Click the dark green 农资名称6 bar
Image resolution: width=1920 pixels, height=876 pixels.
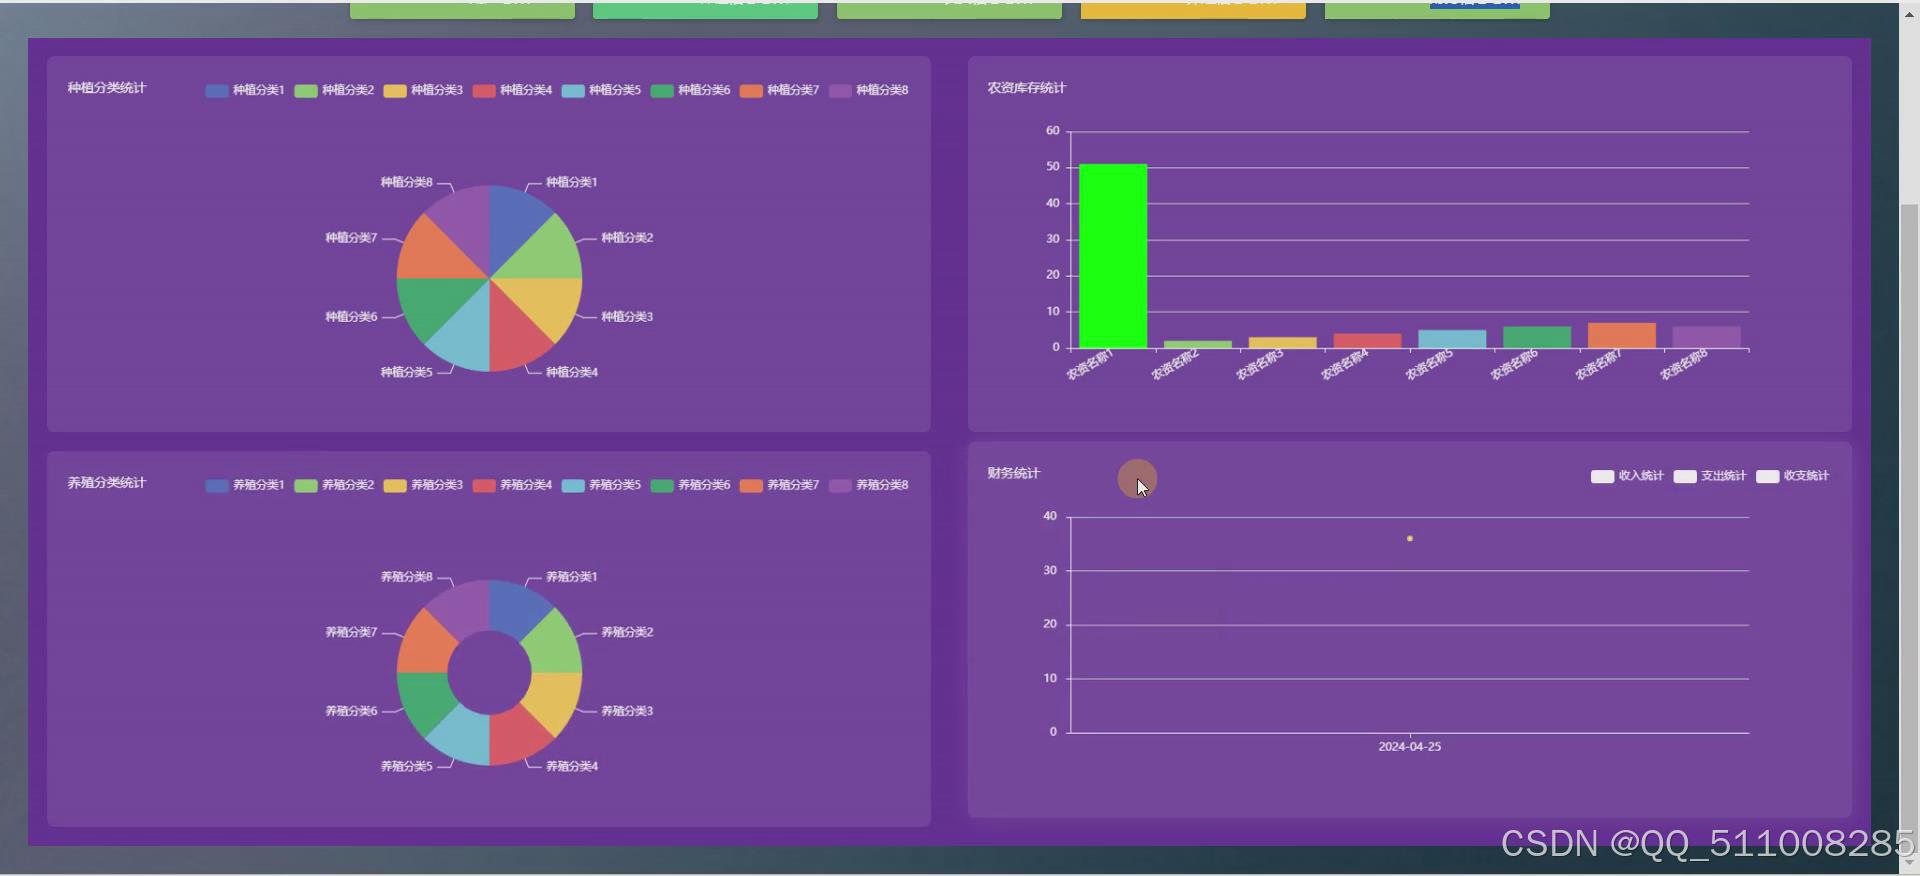1537,337
